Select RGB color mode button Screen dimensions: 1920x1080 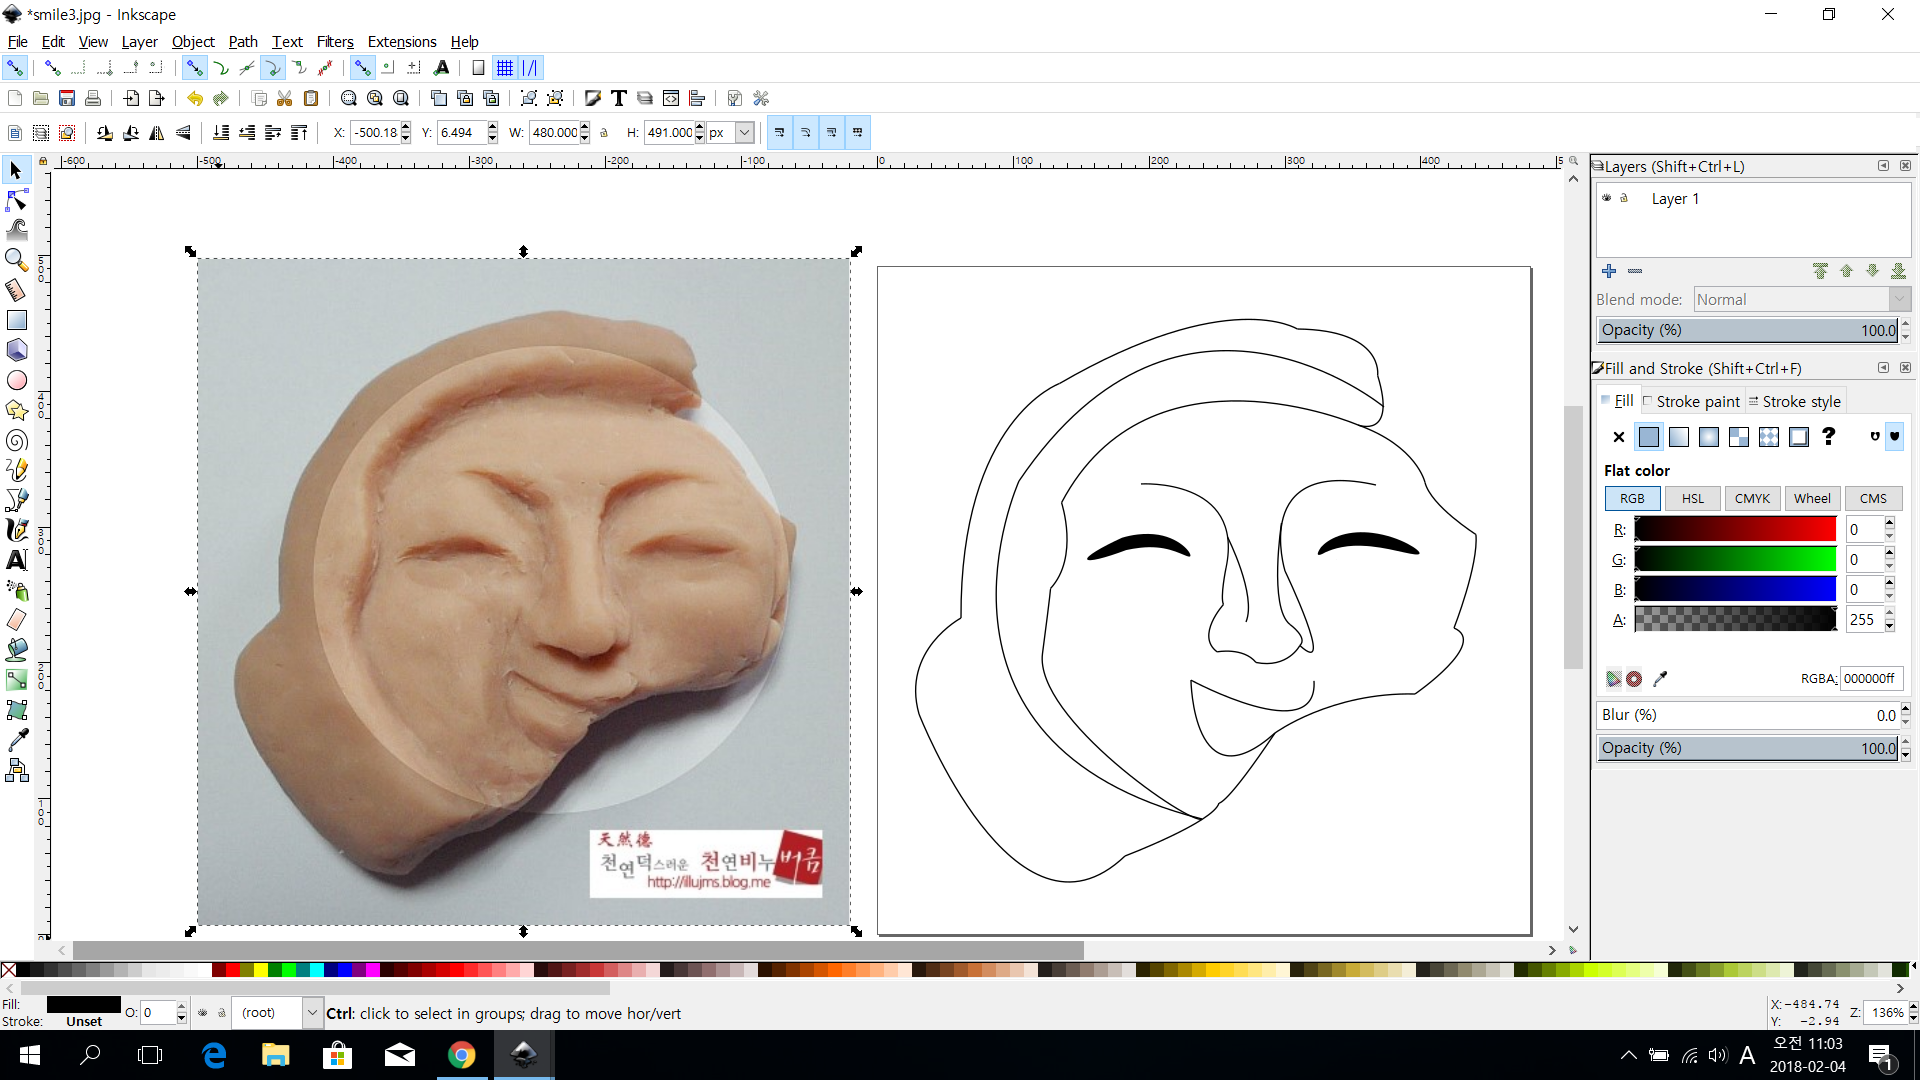click(x=1632, y=498)
